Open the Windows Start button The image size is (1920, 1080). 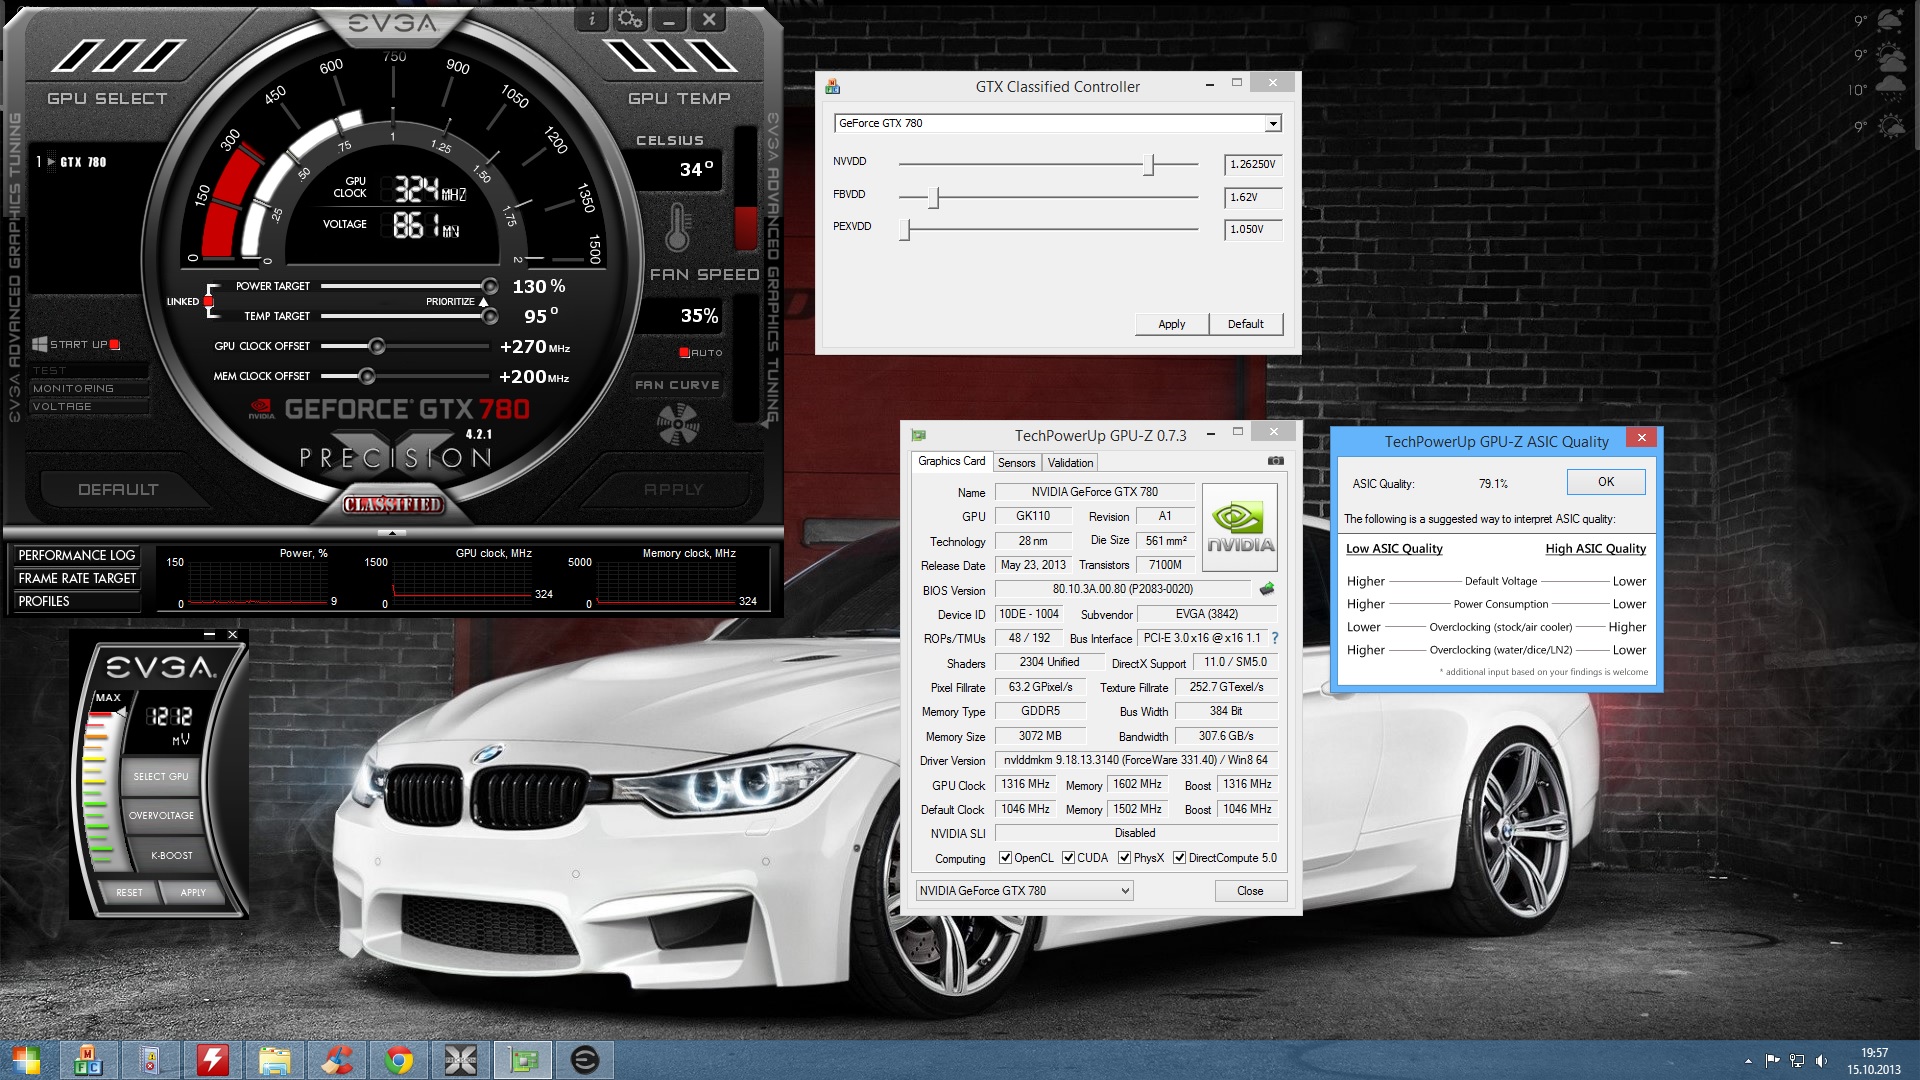27,1060
